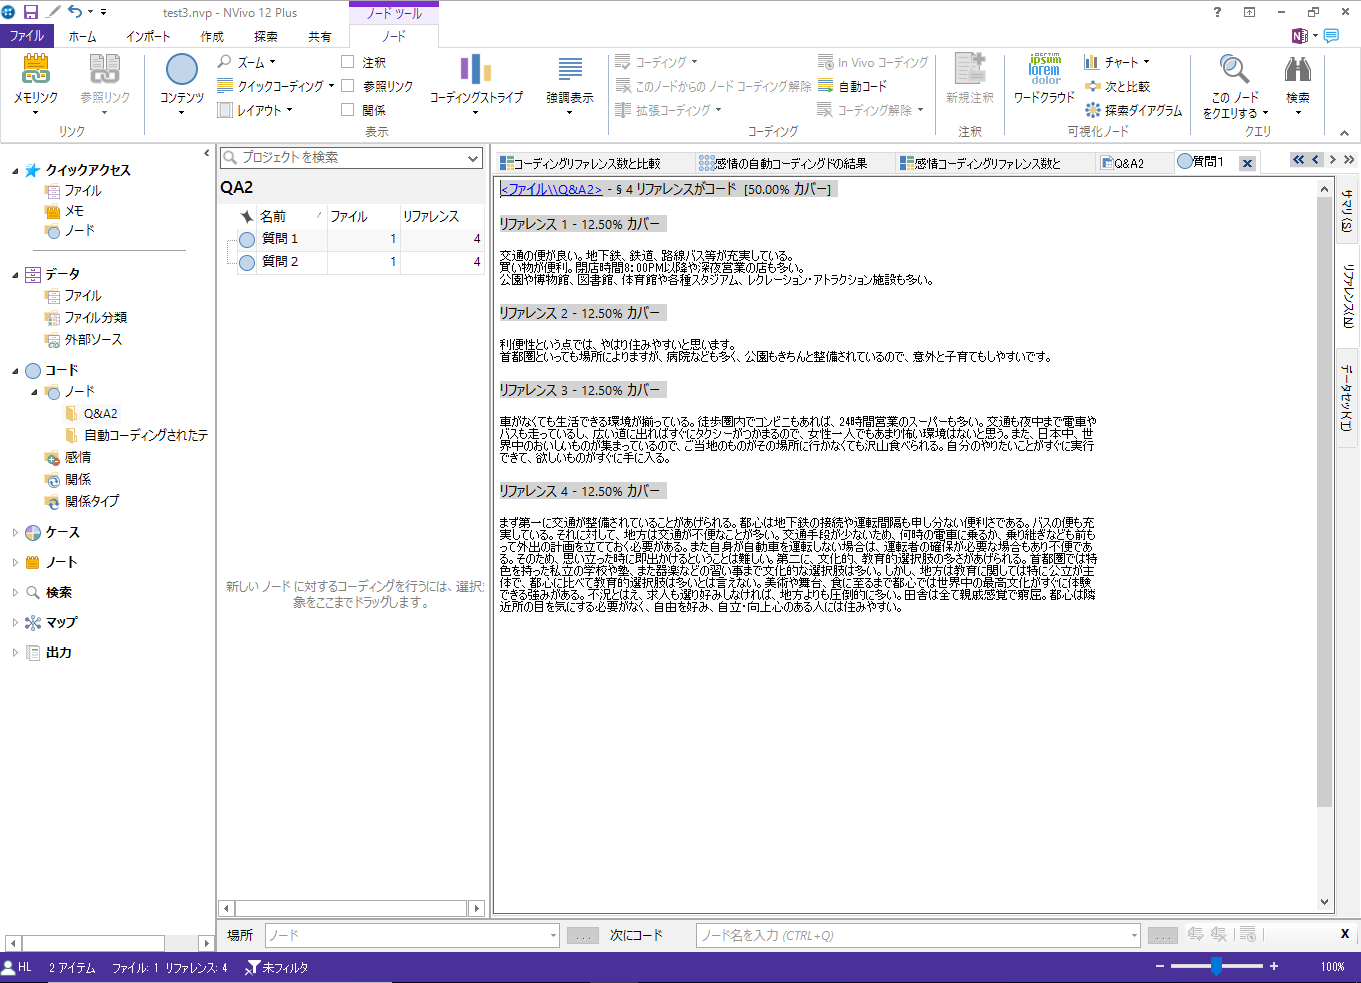1361x983 pixels.
Task: Follow the ファイル\Q&A2 hyperlink
Action: click(551, 189)
